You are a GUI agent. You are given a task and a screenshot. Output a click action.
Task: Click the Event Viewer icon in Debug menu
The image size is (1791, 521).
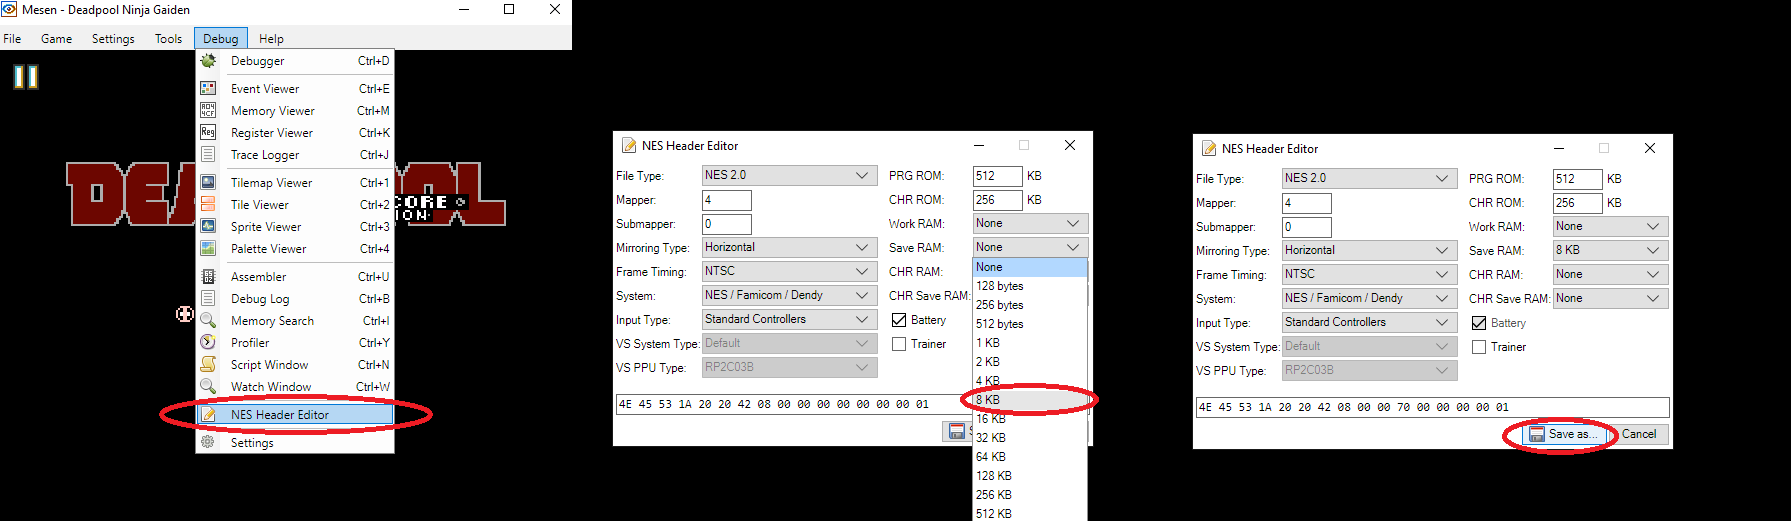(x=208, y=88)
